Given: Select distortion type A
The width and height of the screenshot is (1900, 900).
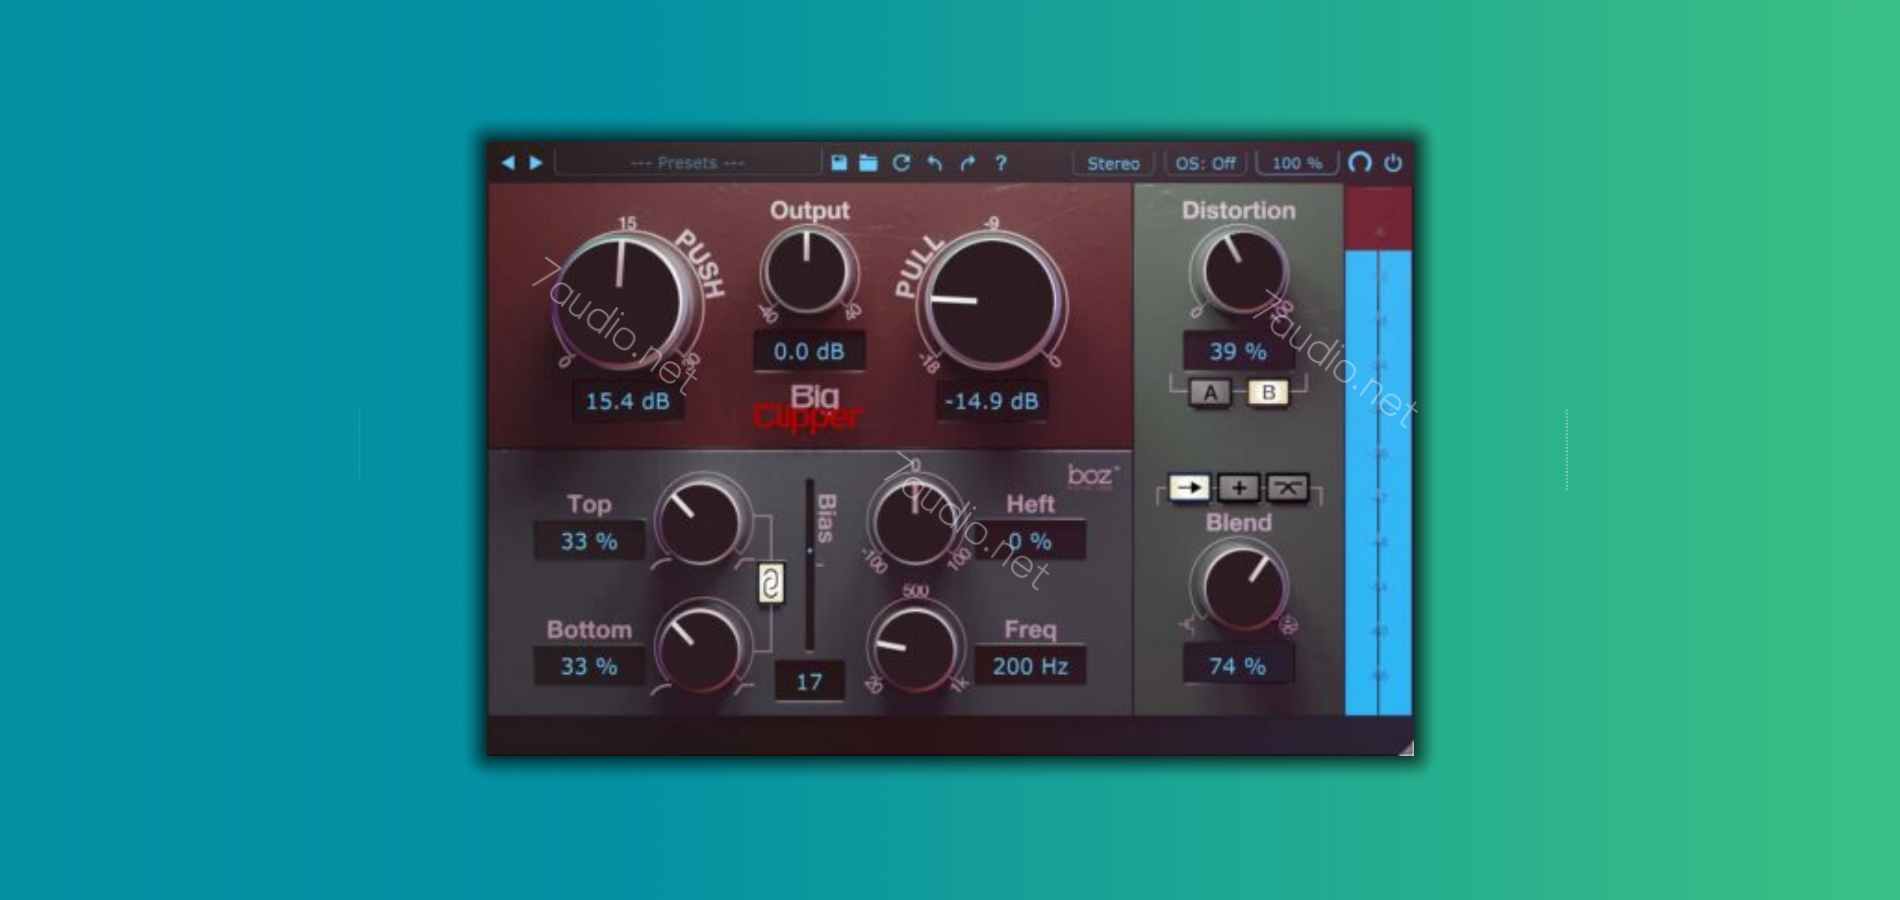Looking at the screenshot, I should click(x=1210, y=393).
